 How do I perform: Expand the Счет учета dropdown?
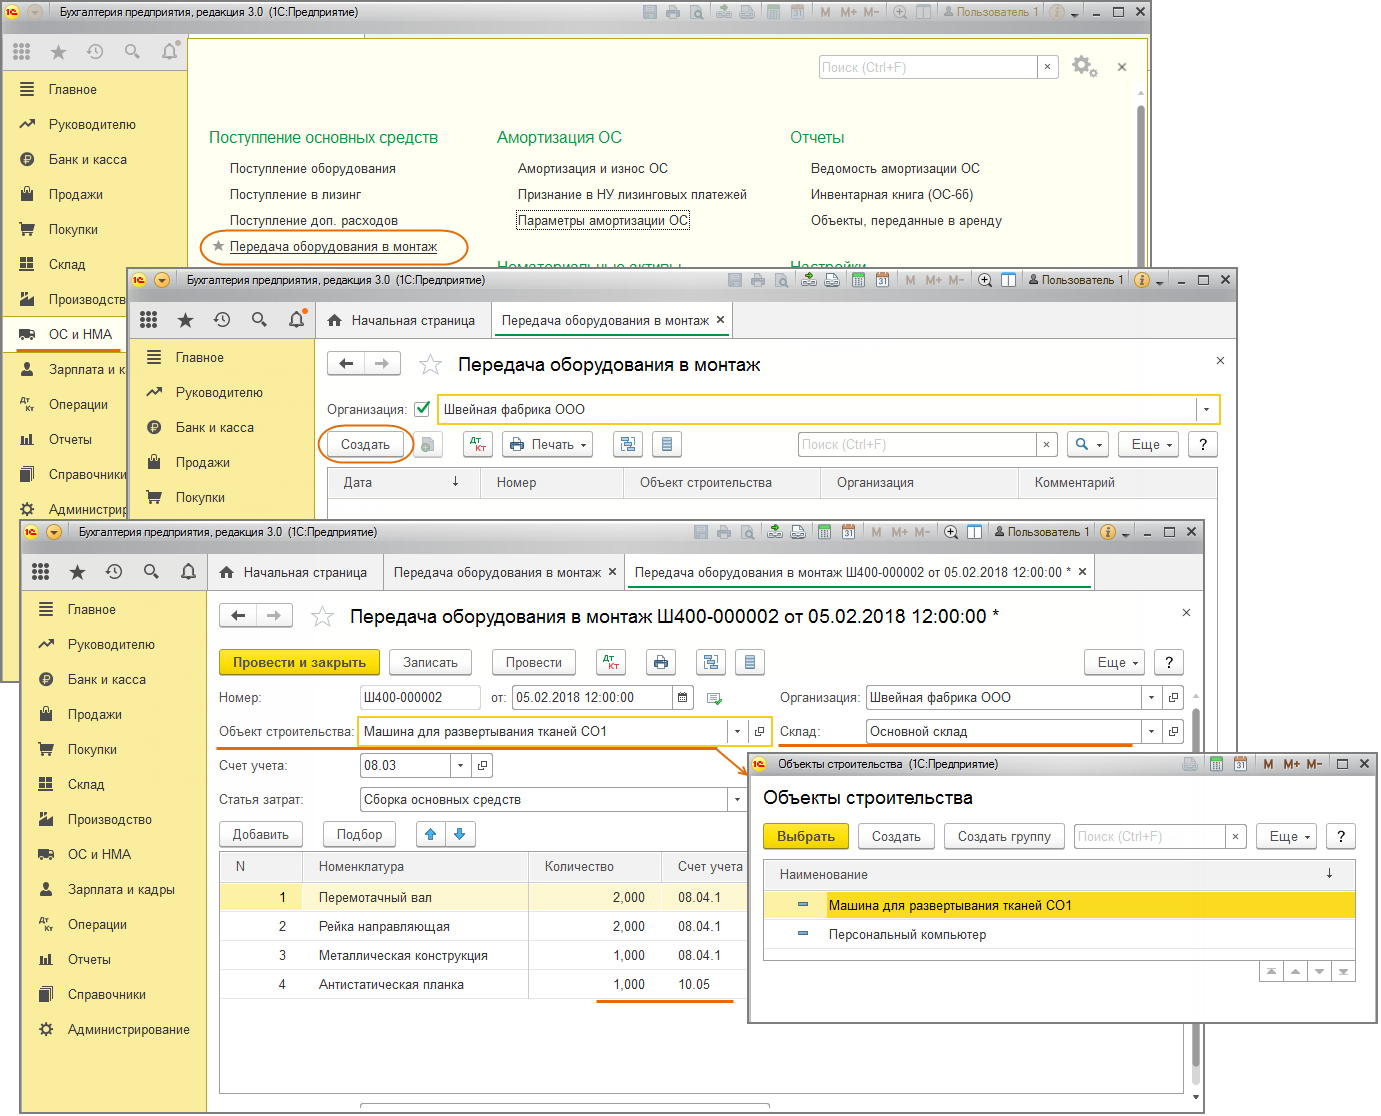pos(460,766)
